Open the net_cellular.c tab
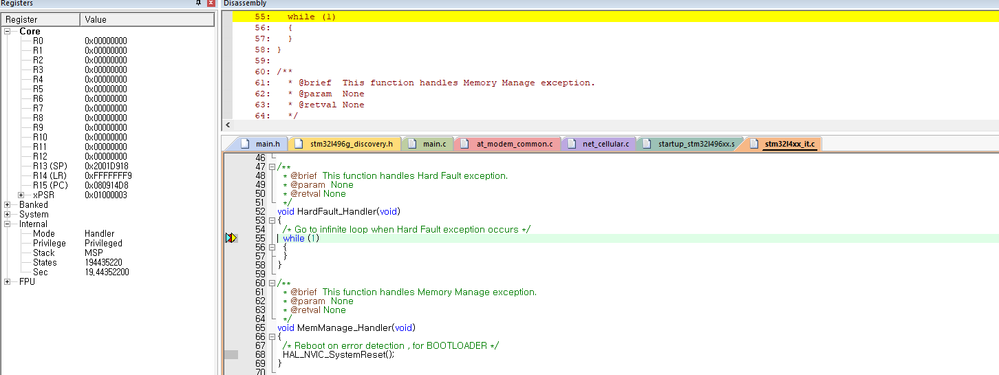The width and height of the screenshot is (999, 375). coord(599,144)
